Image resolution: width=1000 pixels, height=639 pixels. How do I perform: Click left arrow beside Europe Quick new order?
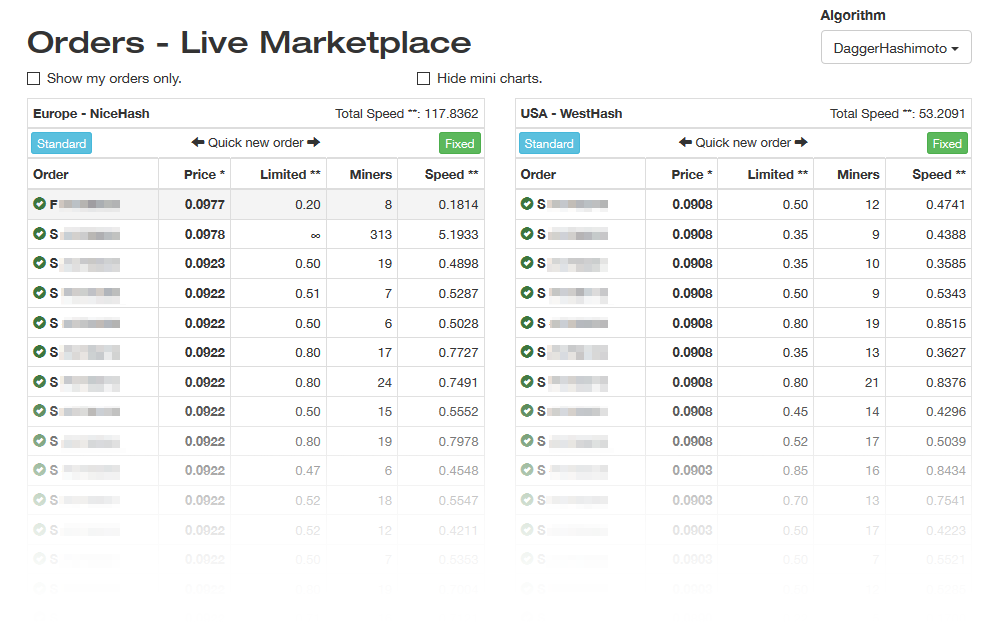point(198,142)
